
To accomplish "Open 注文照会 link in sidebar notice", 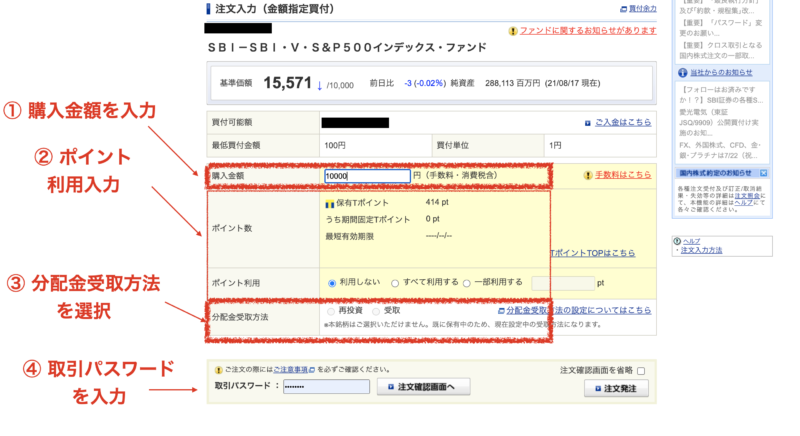I will (747, 196).
